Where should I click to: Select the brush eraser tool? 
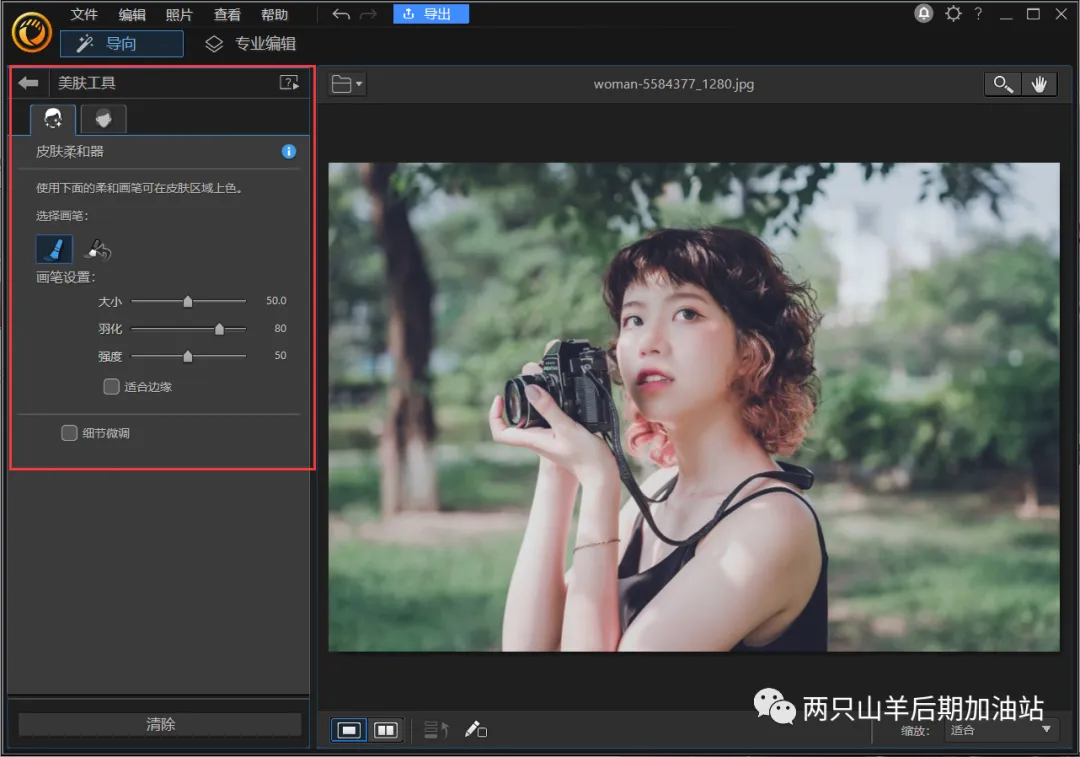point(97,249)
